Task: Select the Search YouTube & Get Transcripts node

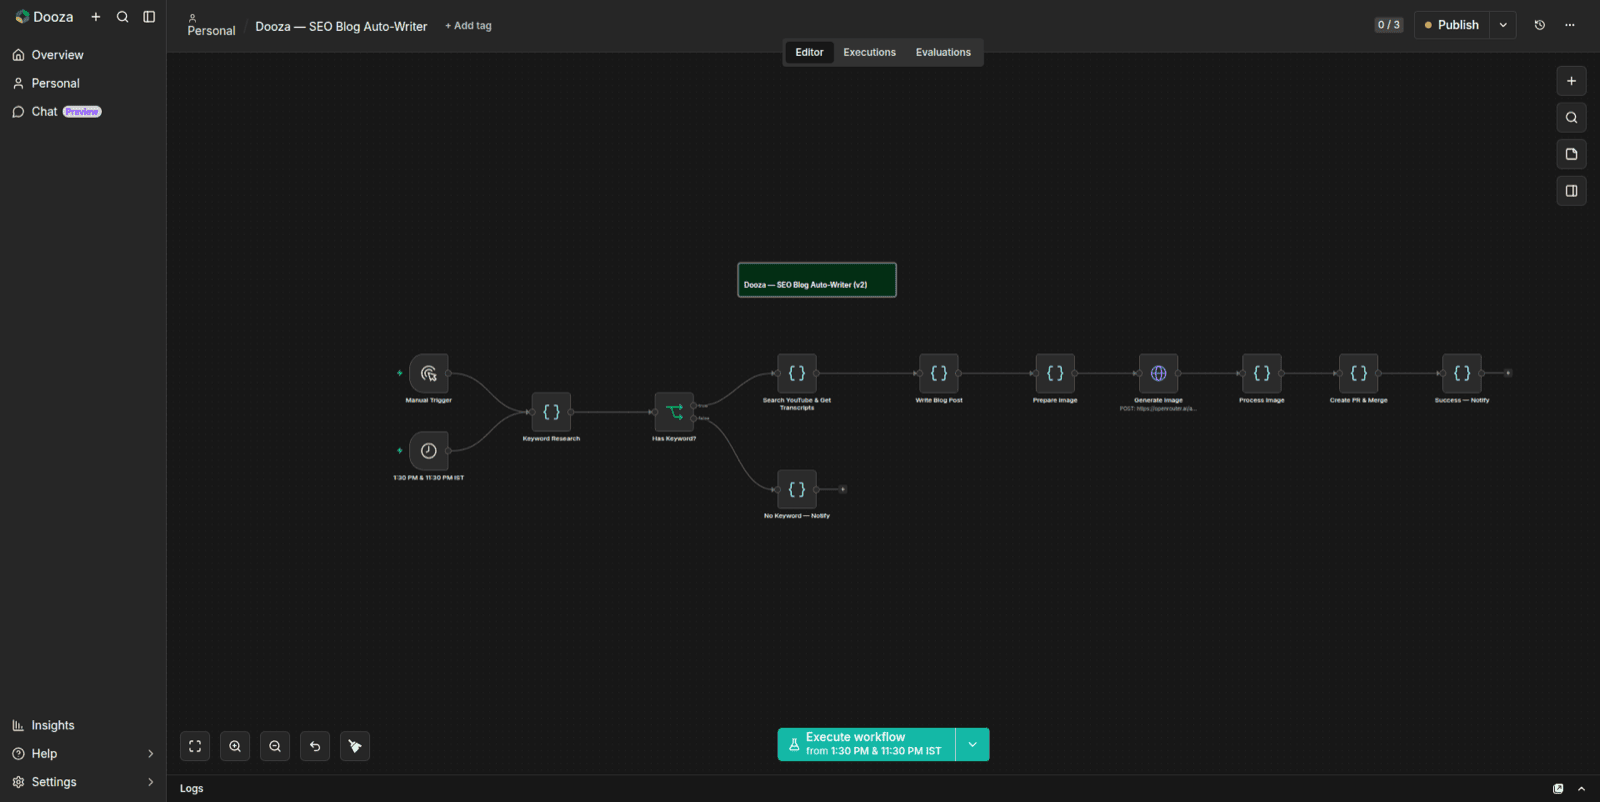Action: (x=797, y=373)
